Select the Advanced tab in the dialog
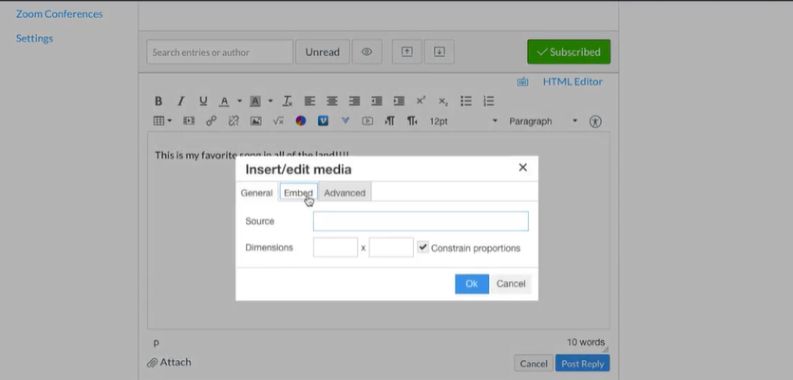 (344, 193)
